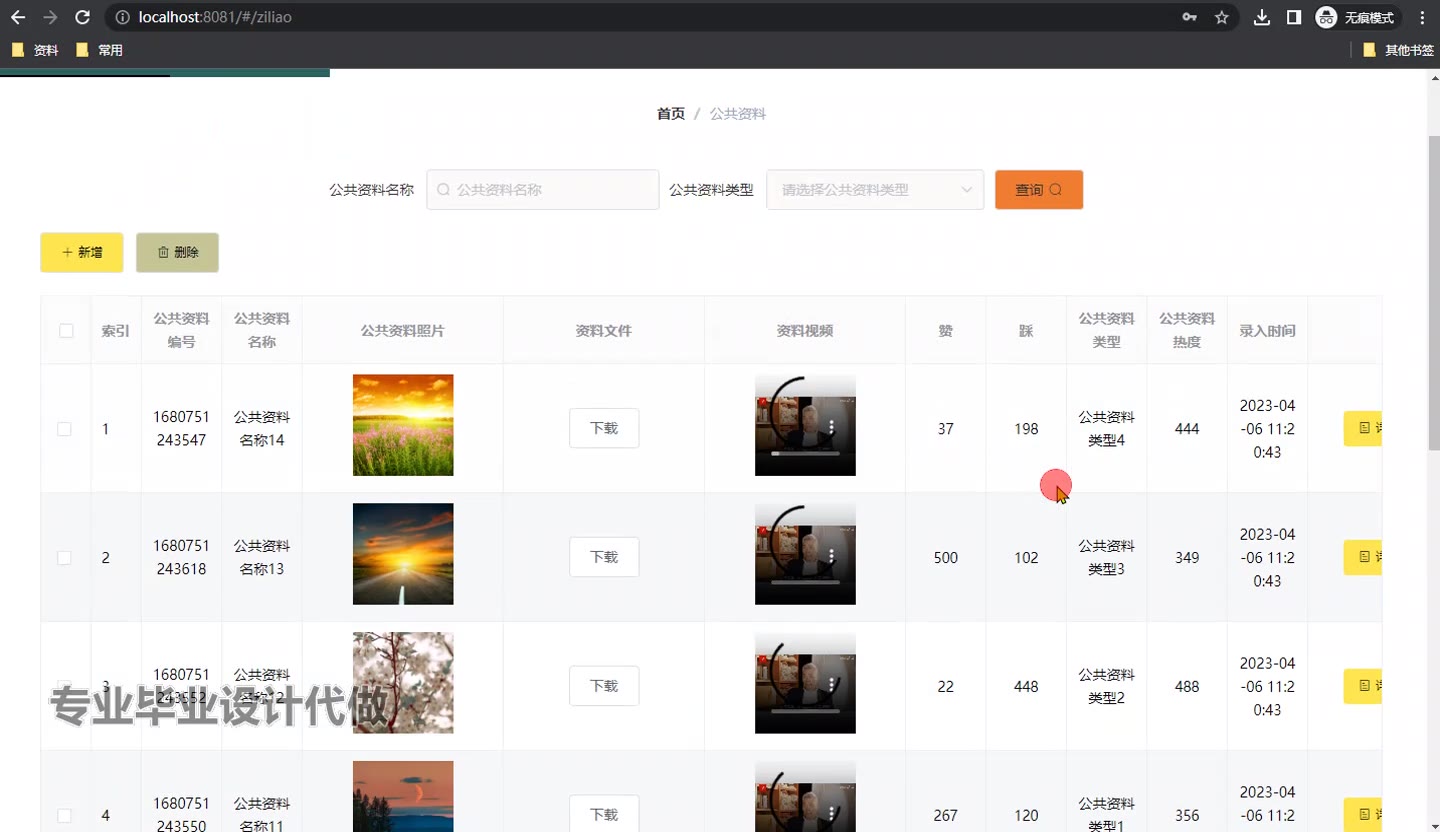Click 下载 in row 4
The image size is (1440, 832).
pyautogui.click(x=604, y=814)
